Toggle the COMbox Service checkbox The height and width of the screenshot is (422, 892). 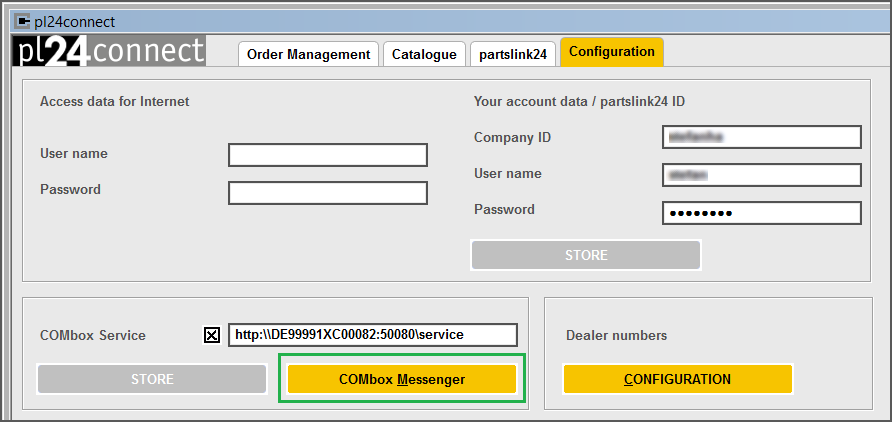212,336
